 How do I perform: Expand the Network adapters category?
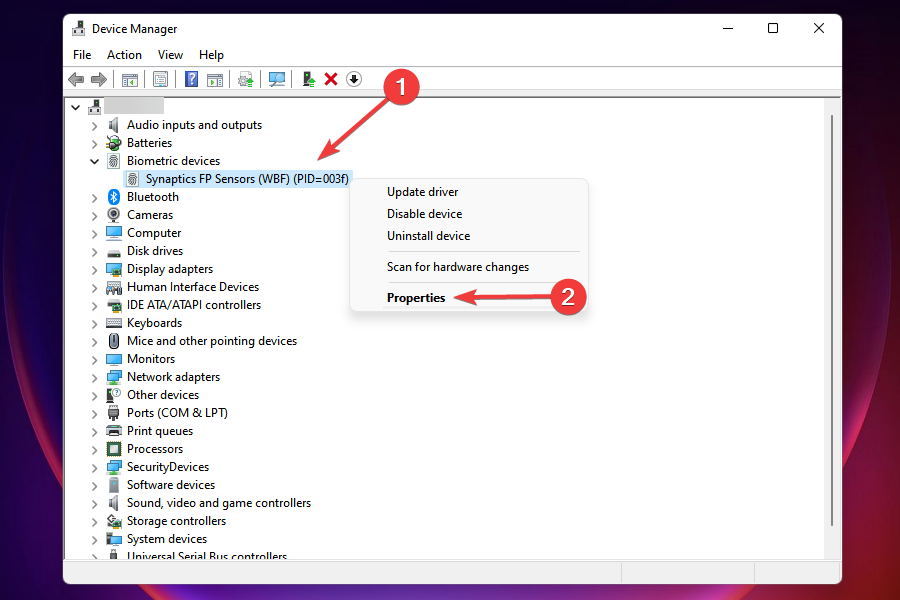(95, 378)
